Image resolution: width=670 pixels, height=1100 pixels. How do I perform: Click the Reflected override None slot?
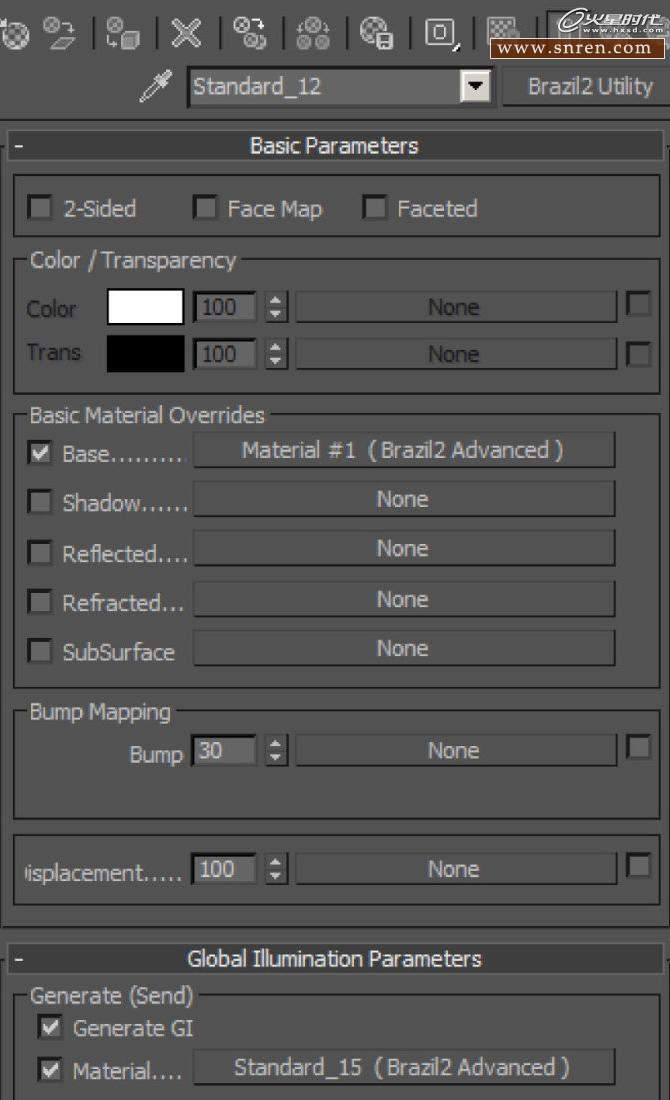coord(404,549)
